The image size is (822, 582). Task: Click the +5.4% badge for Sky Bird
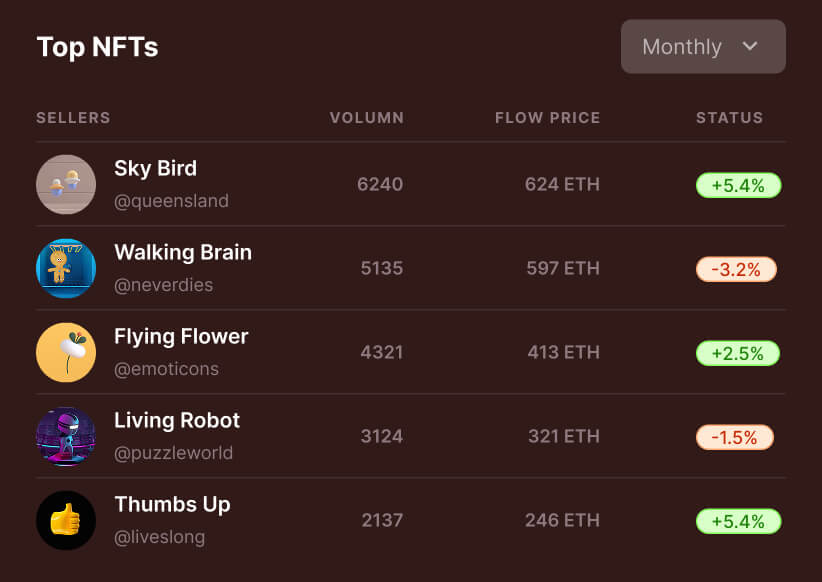pyautogui.click(x=738, y=185)
